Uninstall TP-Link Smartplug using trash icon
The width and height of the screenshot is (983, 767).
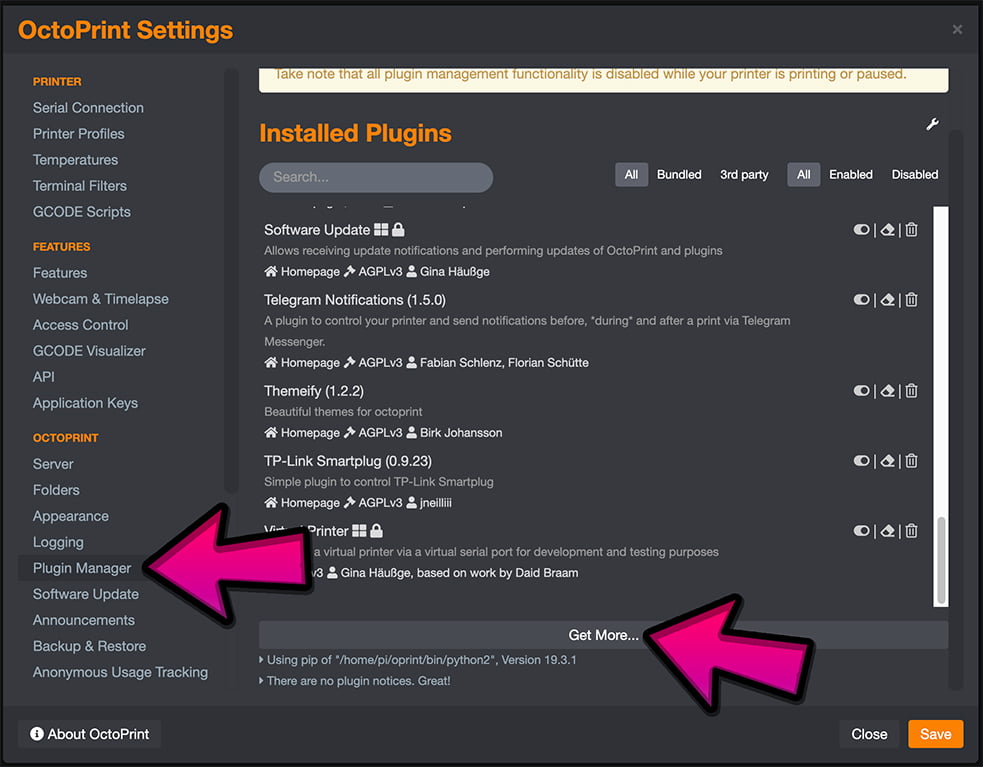click(912, 462)
